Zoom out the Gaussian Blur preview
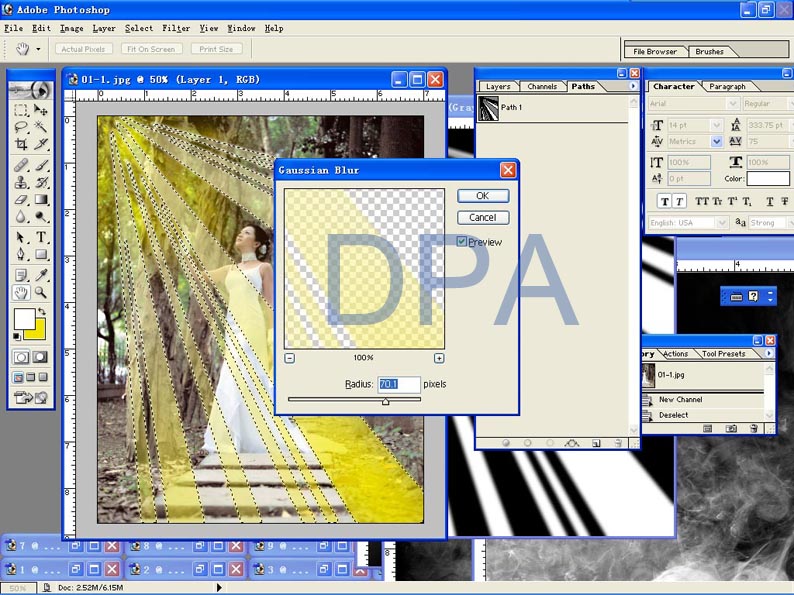The height and width of the screenshot is (595, 794). coord(290,358)
